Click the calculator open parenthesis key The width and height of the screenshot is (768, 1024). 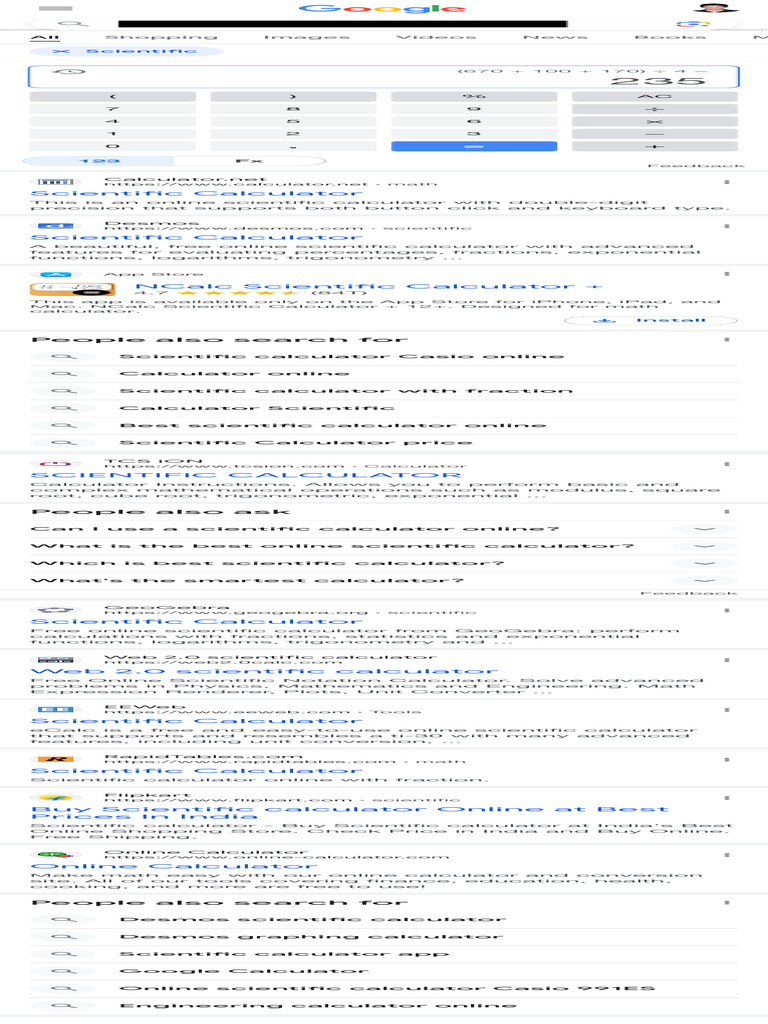112,97
